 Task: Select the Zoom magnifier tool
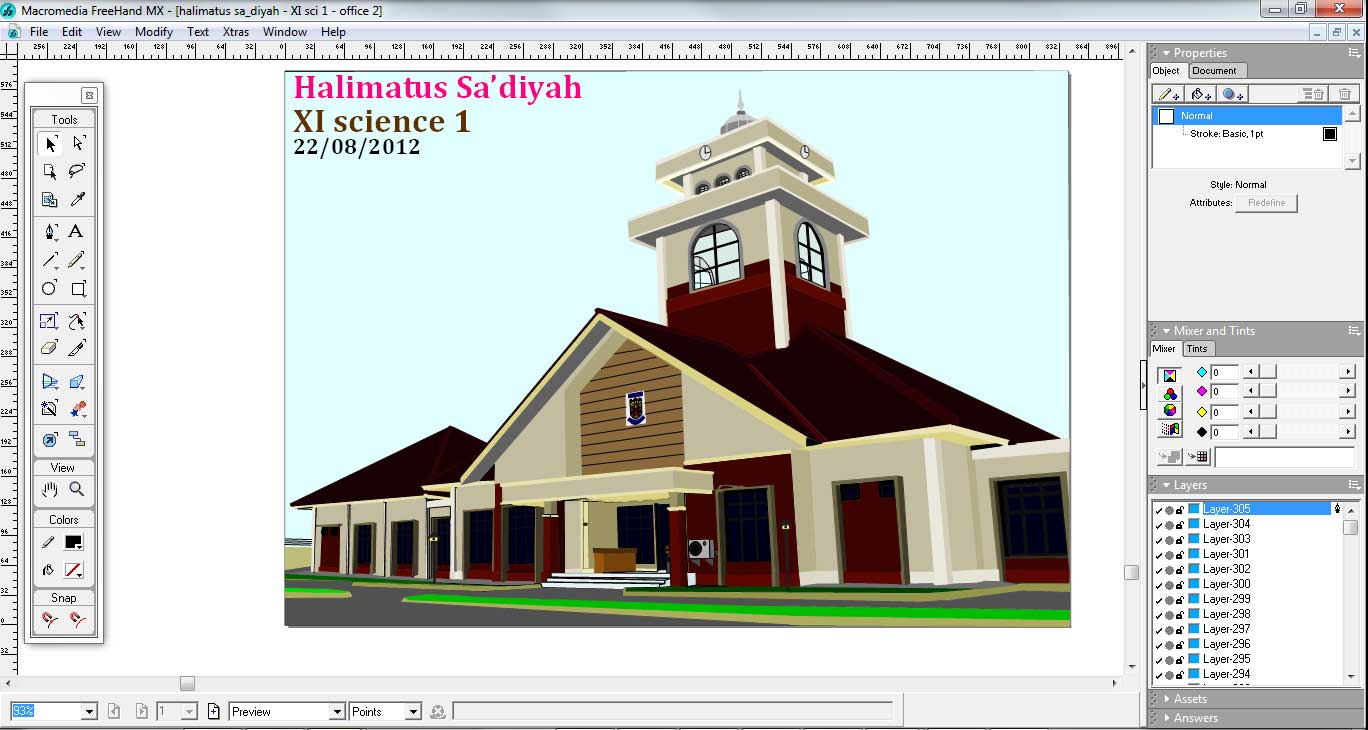tap(78, 489)
